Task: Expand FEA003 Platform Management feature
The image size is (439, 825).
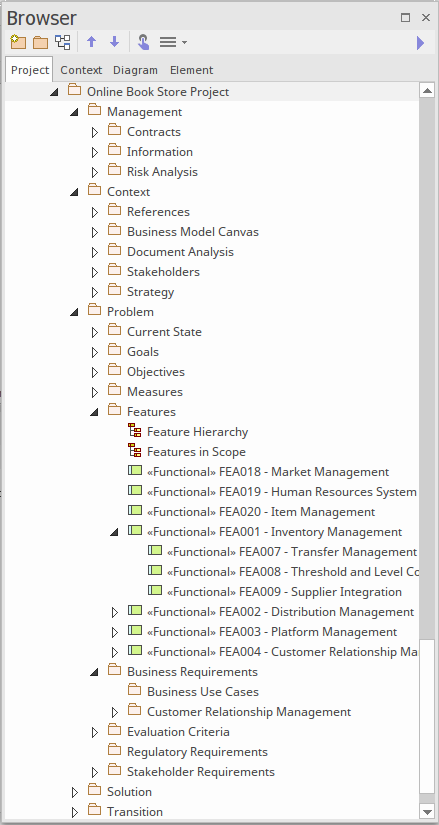Action: click(x=115, y=632)
